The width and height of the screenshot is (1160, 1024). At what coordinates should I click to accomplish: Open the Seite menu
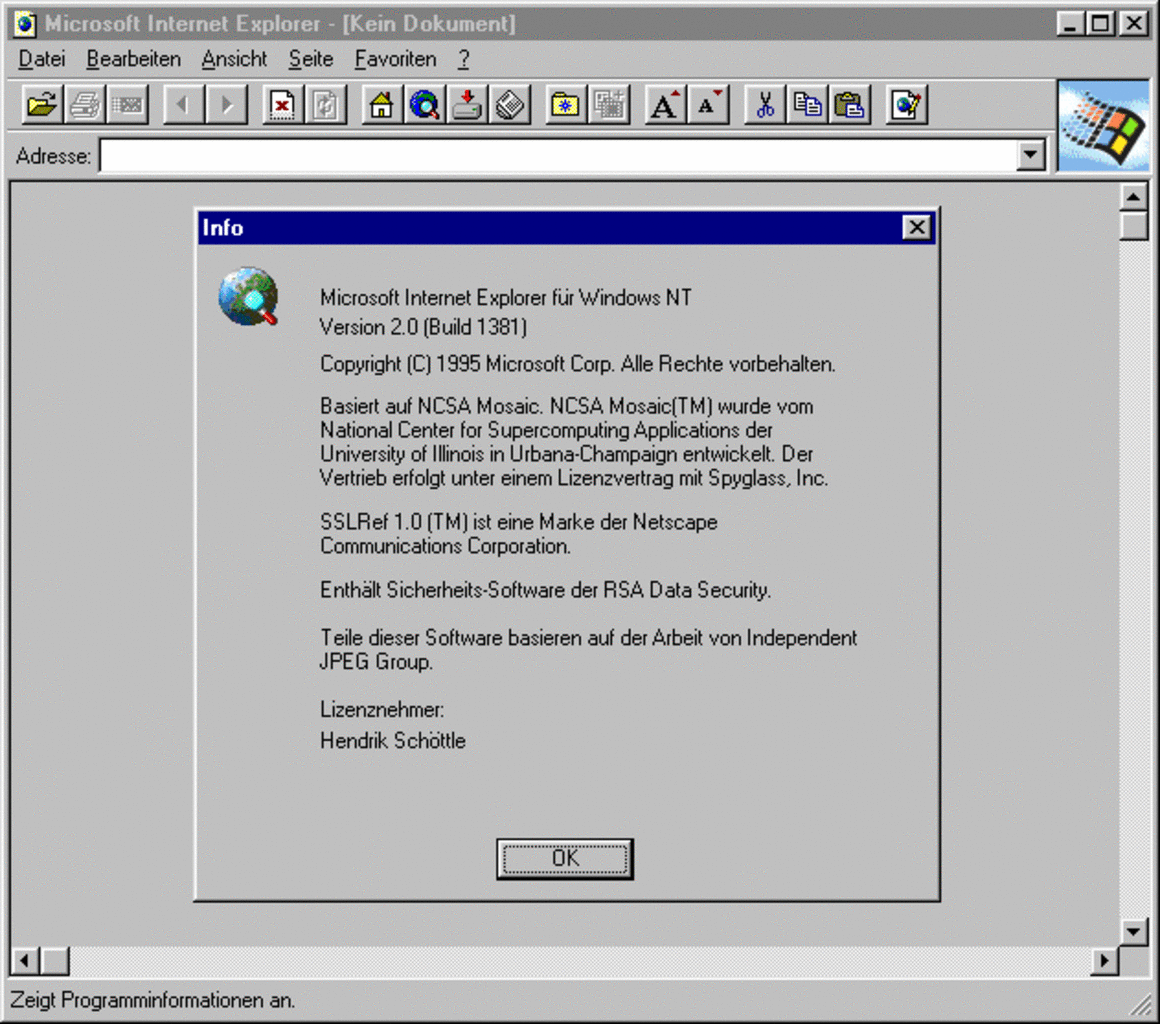[311, 59]
